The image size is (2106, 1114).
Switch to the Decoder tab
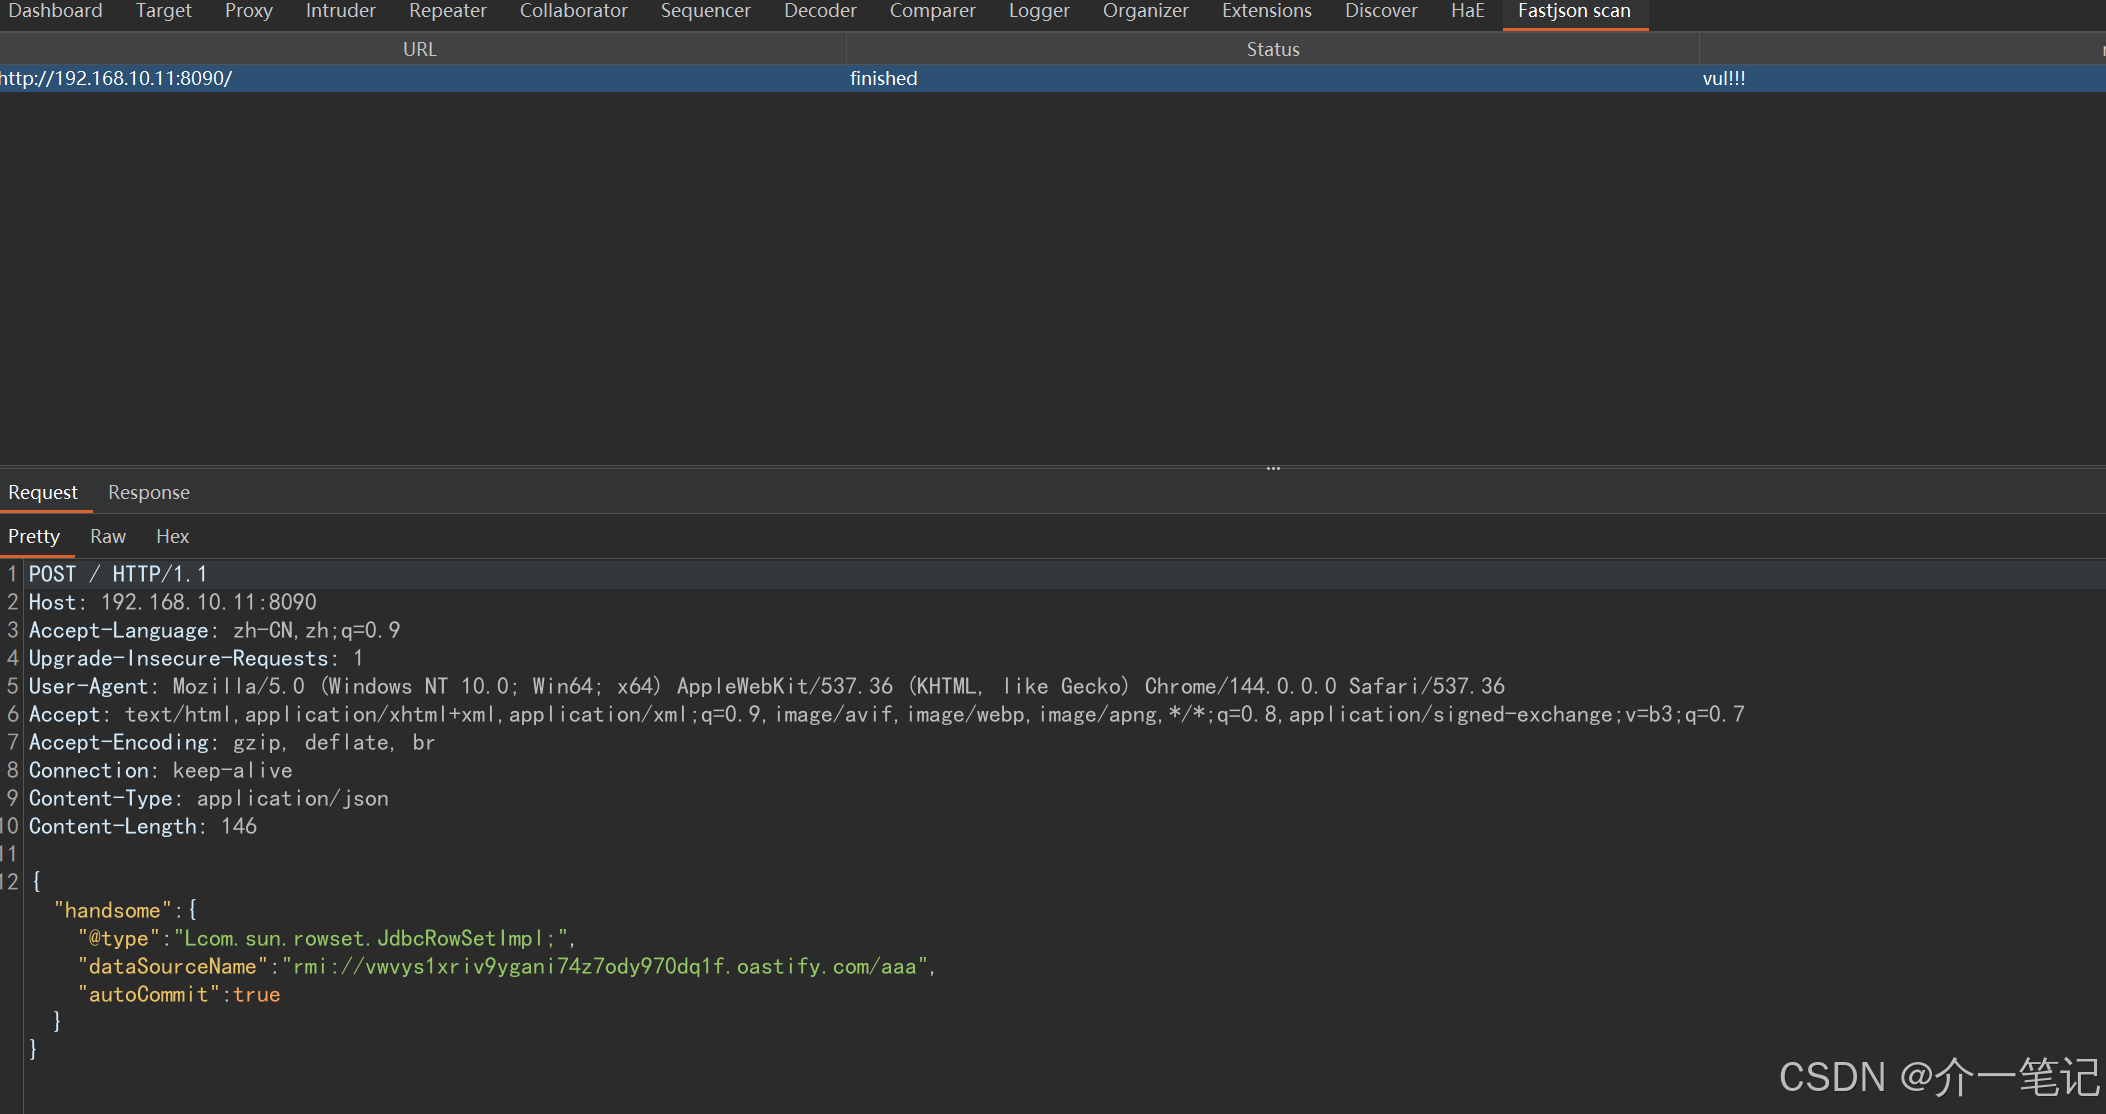pyautogui.click(x=819, y=11)
